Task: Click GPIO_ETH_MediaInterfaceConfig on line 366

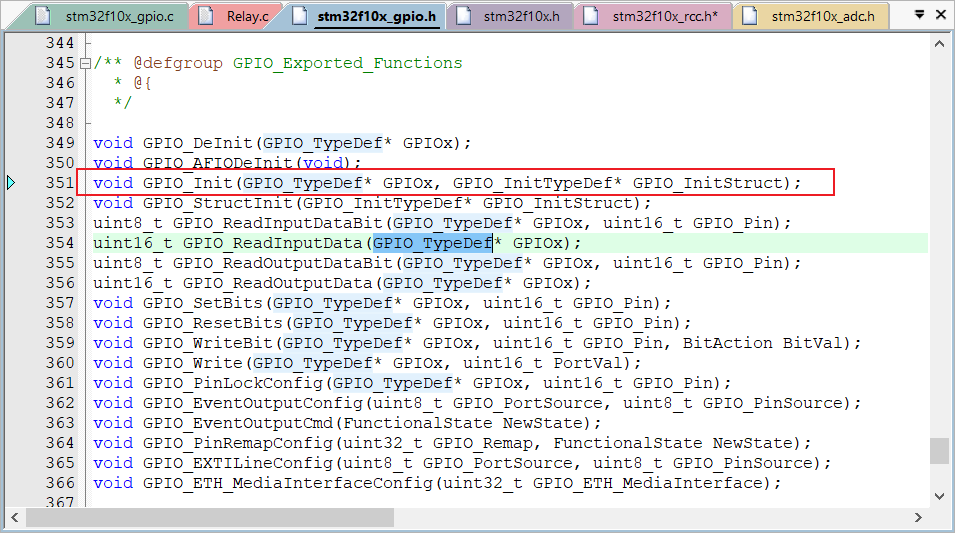Action: click(x=287, y=483)
